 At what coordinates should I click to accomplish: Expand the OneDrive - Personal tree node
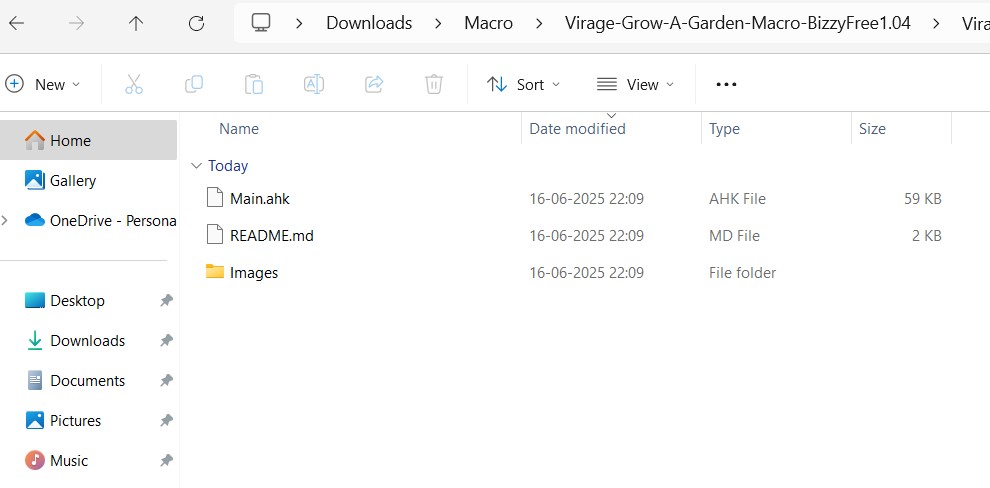coord(5,220)
